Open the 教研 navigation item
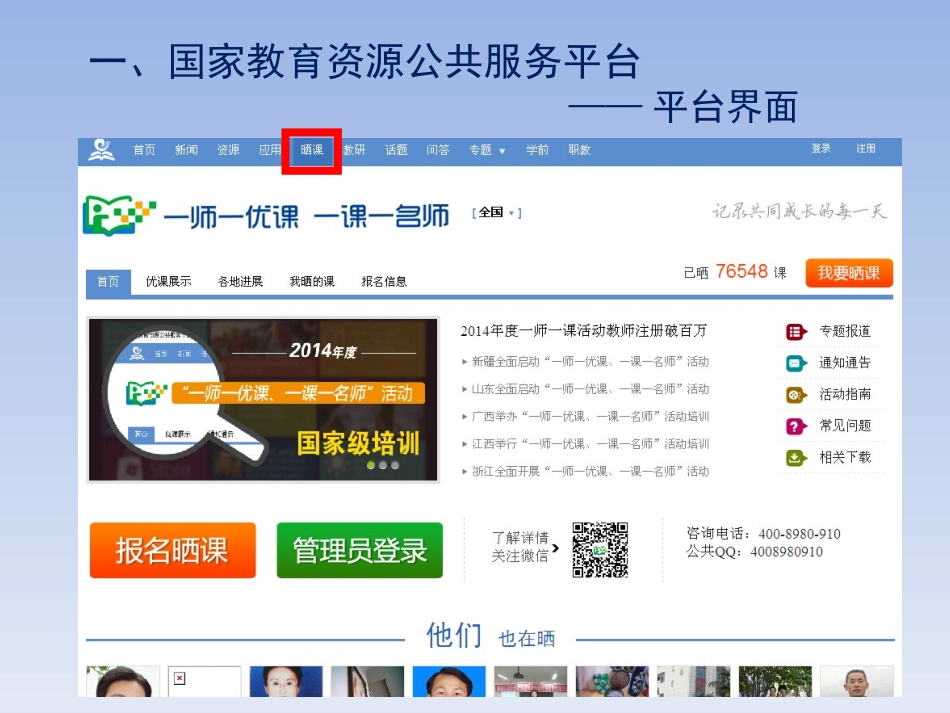The image size is (950, 713). [x=354, y=150]
